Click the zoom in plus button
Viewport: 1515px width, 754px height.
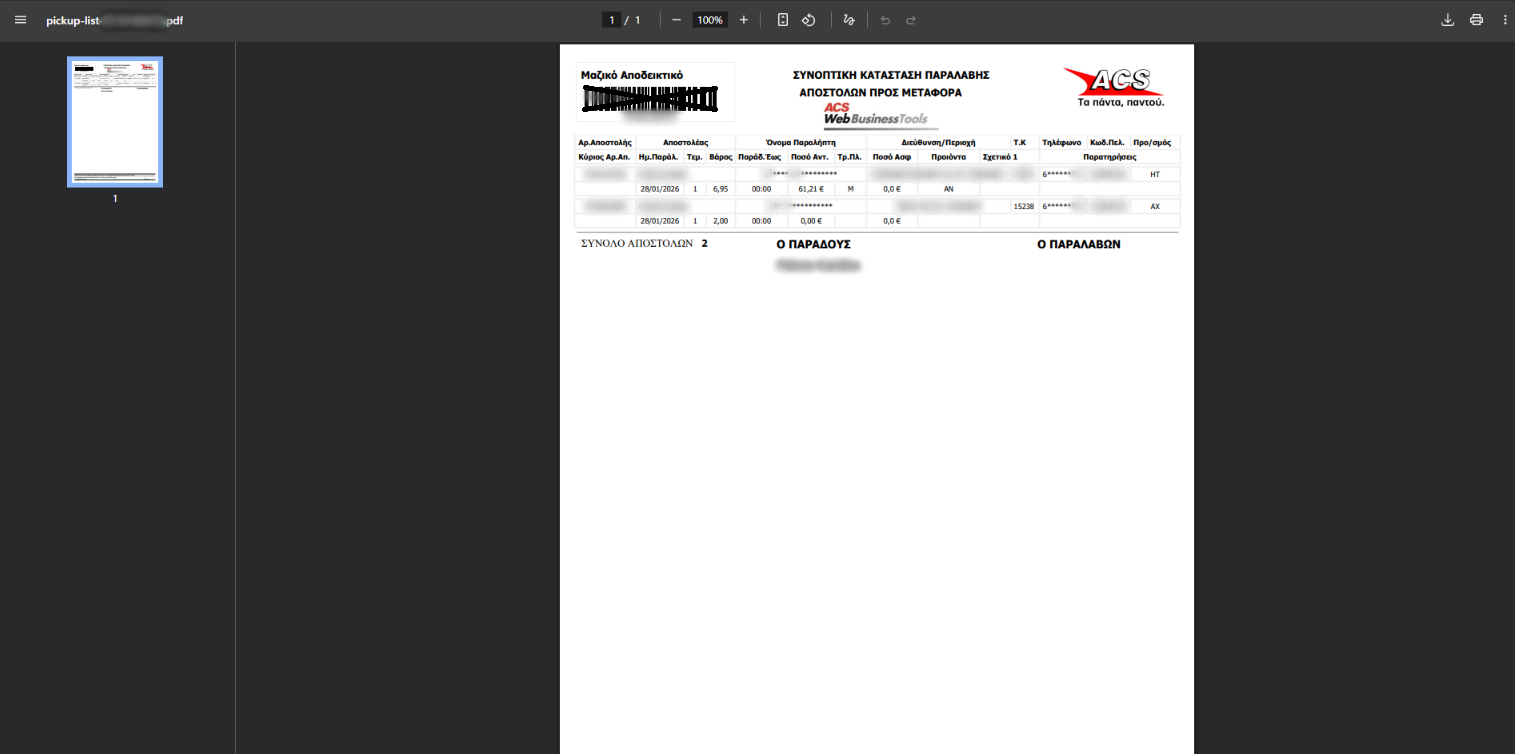743,20
